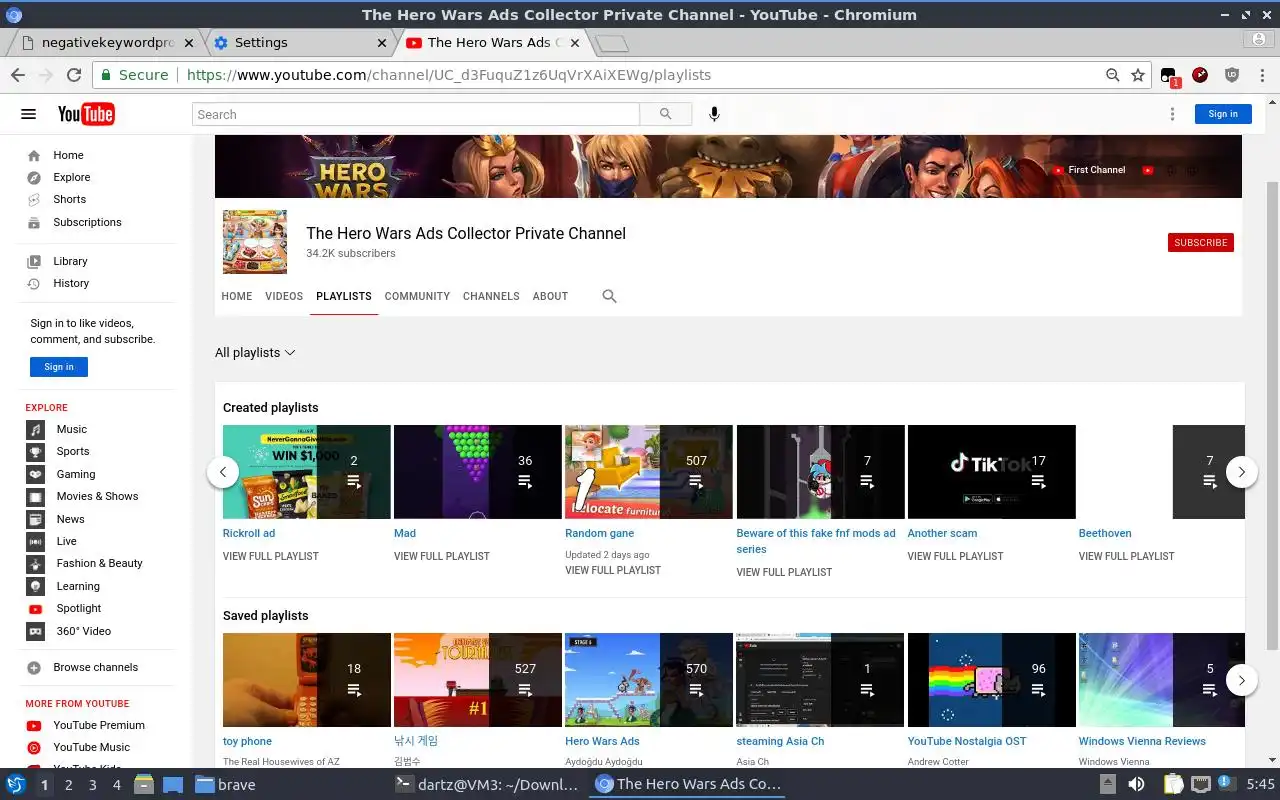The height and width of the screenshot is (800, 1280).
Task: Open the Another scam TikTok thumbnail
Action: click(x=992, y=472)
